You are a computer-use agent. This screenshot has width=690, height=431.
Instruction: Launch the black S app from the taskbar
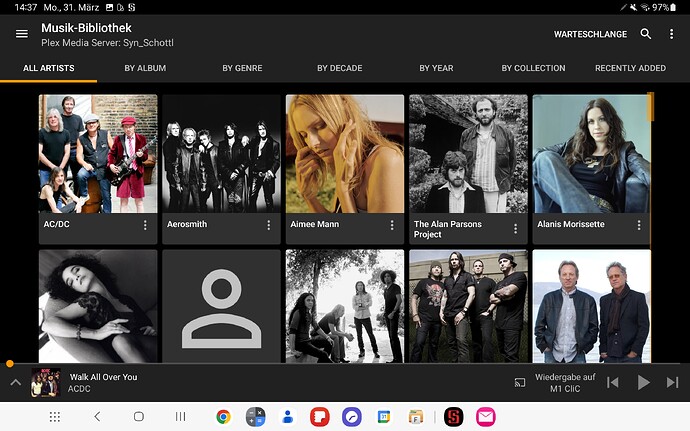[454, 416]
